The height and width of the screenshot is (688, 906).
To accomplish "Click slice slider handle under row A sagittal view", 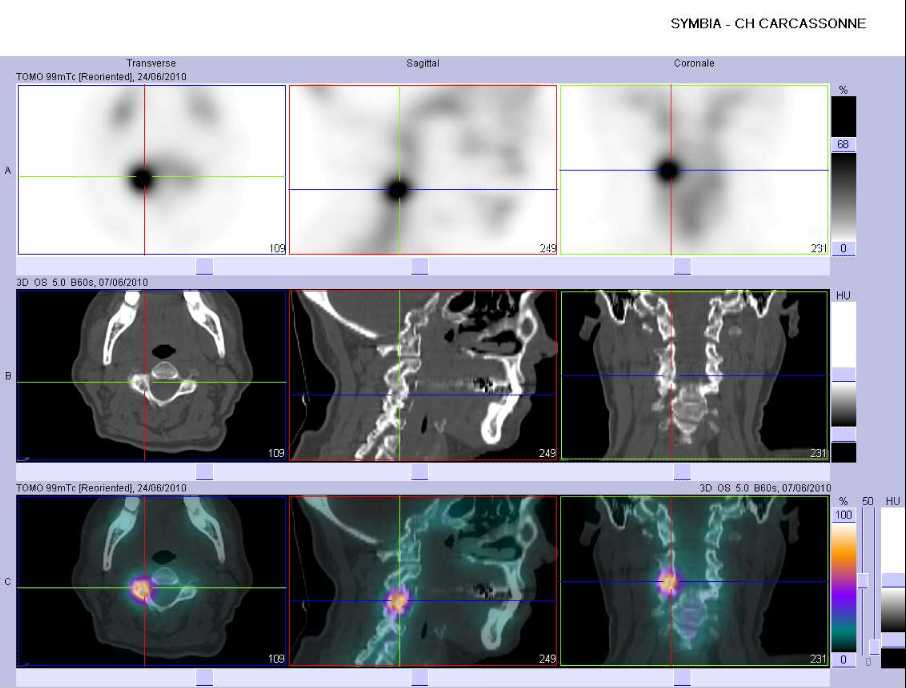I will (420, 266).
